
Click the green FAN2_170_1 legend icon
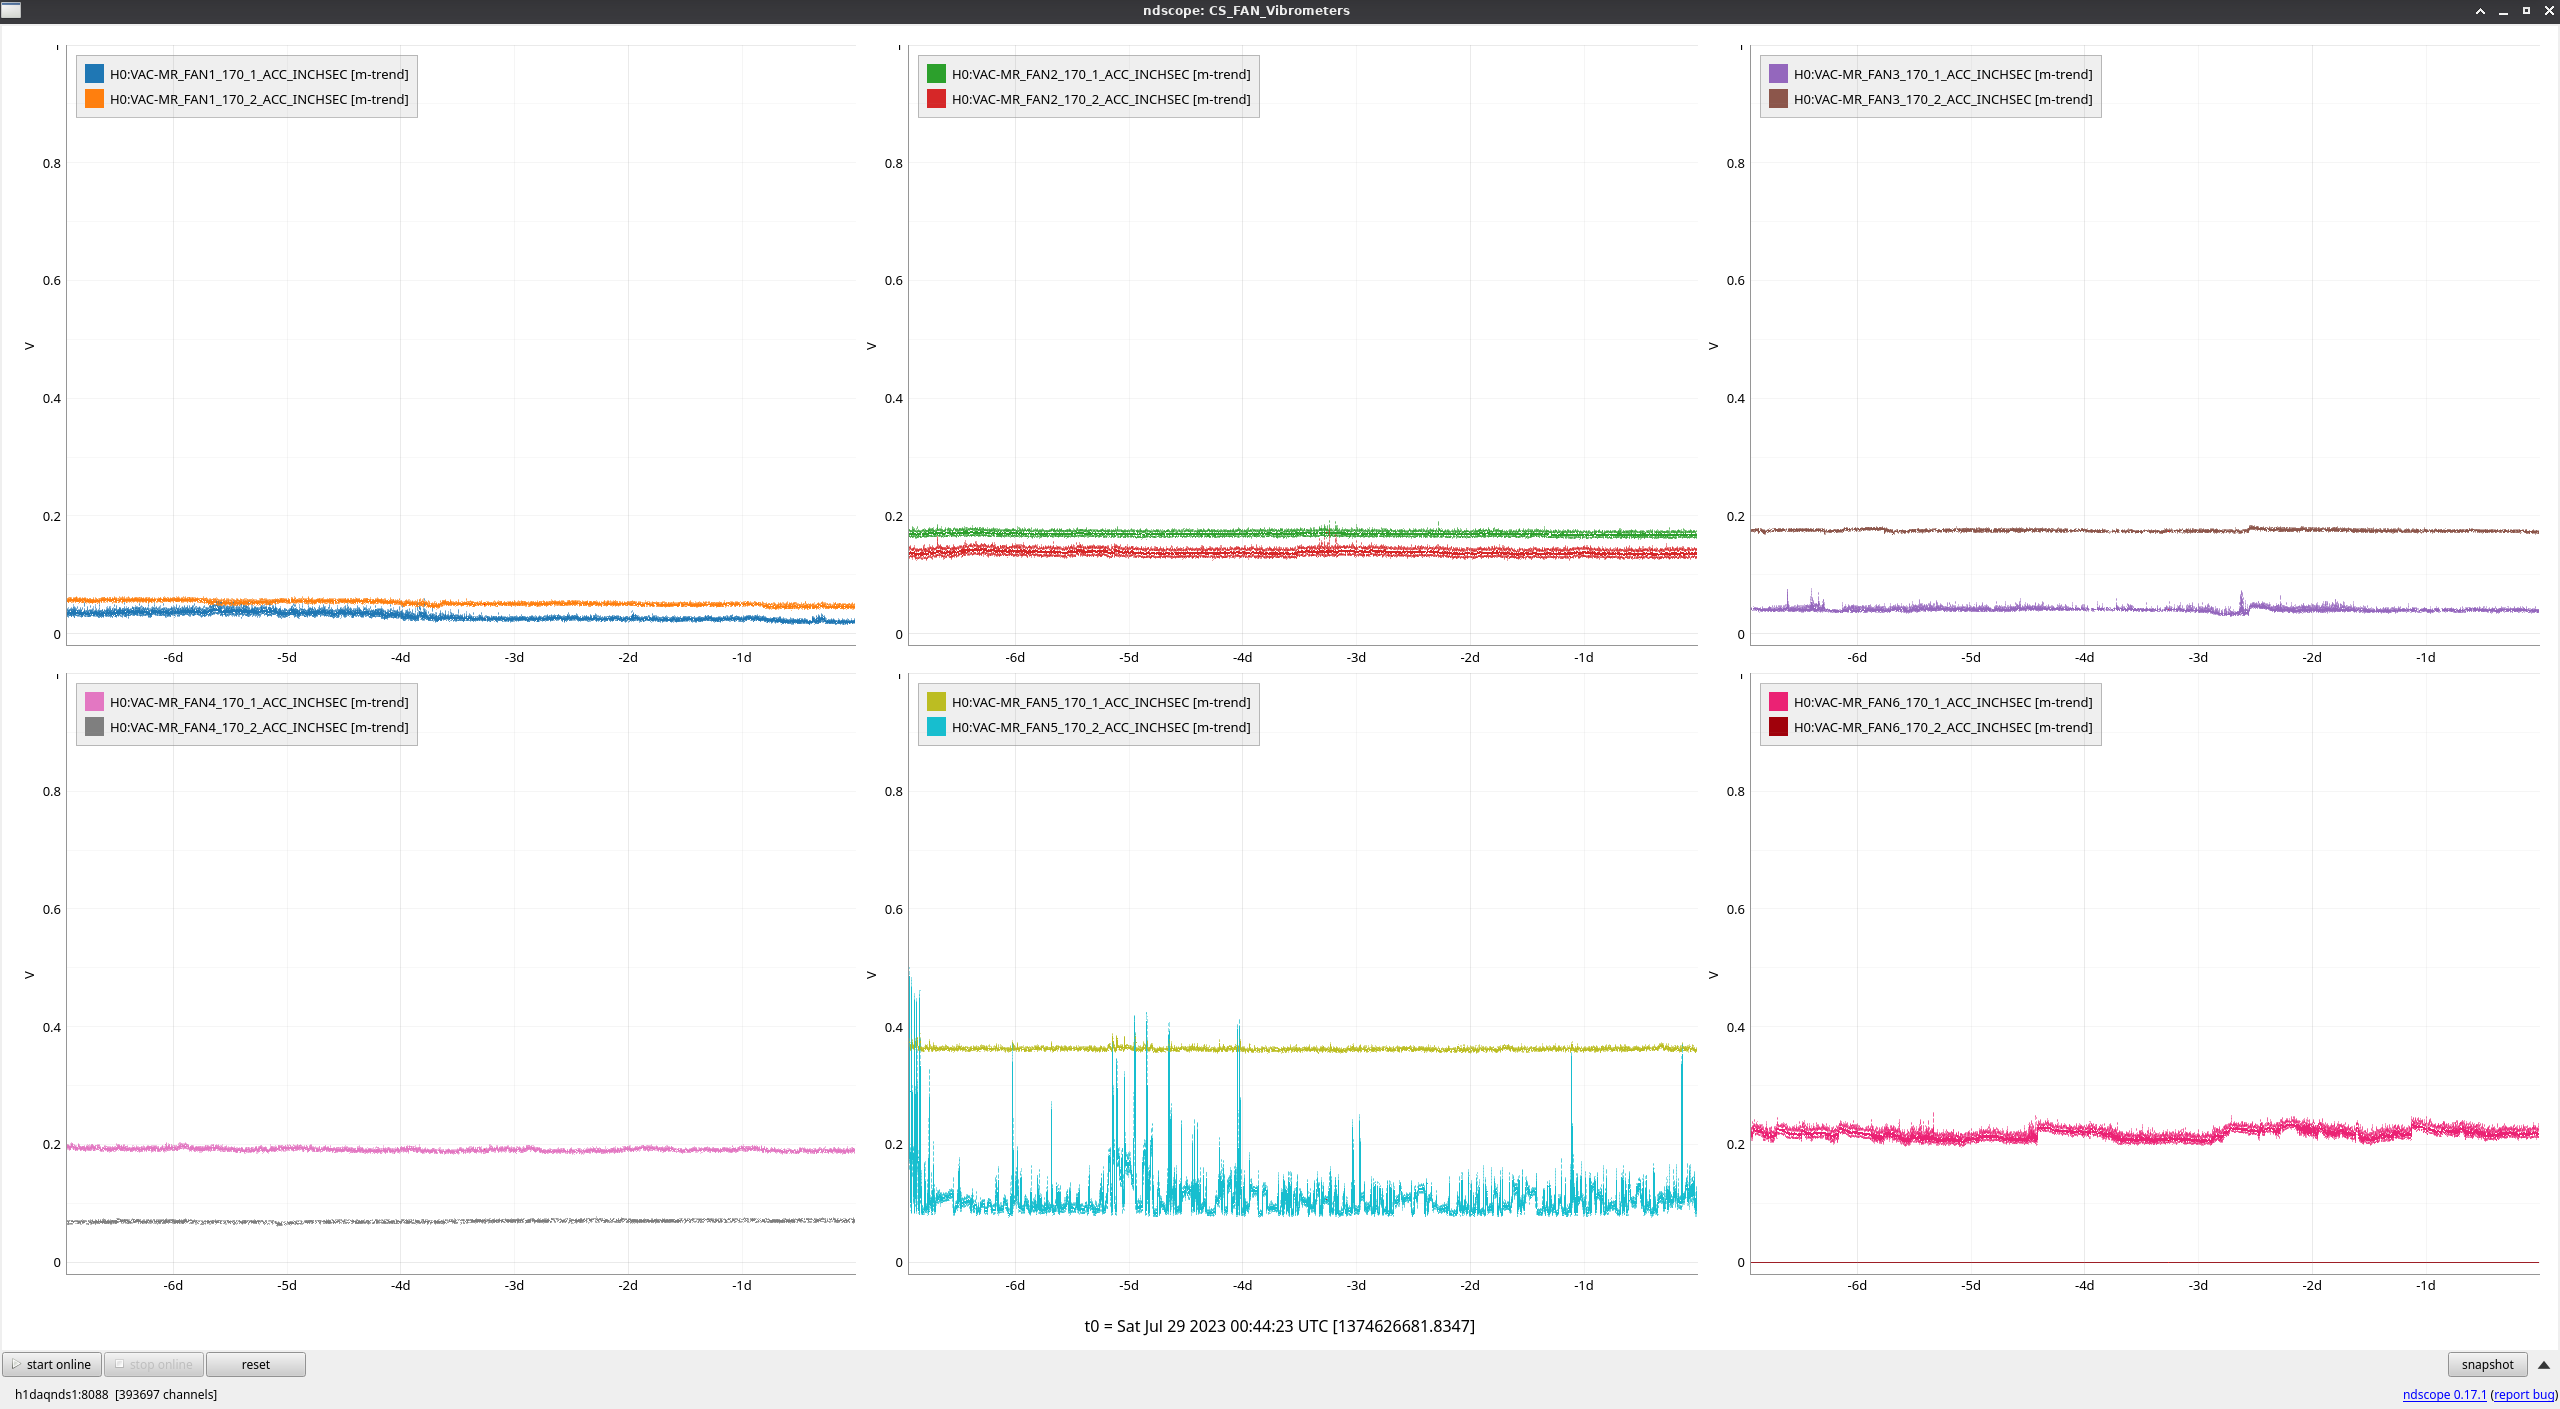[936, 74]
